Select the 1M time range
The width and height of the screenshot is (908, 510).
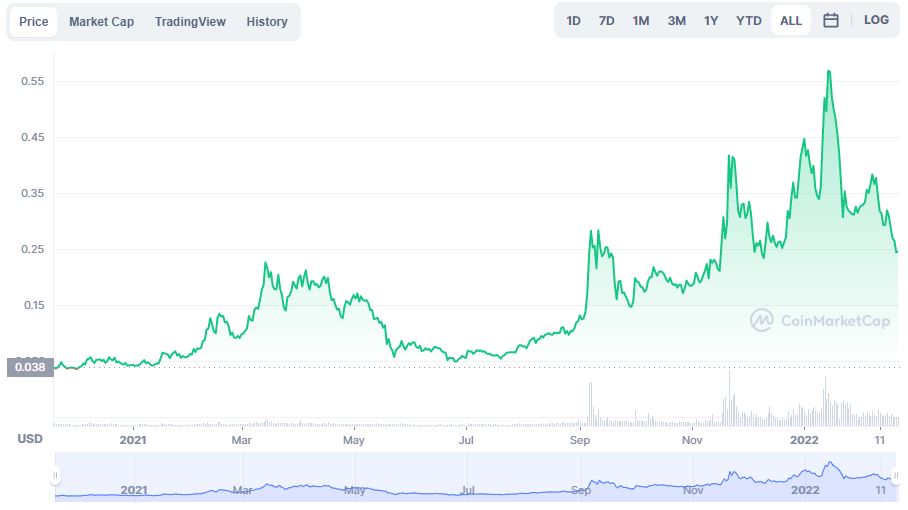(640, 21)
